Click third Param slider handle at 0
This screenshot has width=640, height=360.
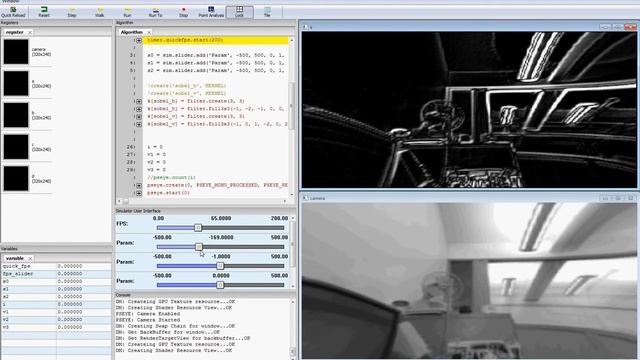(220, 285)
